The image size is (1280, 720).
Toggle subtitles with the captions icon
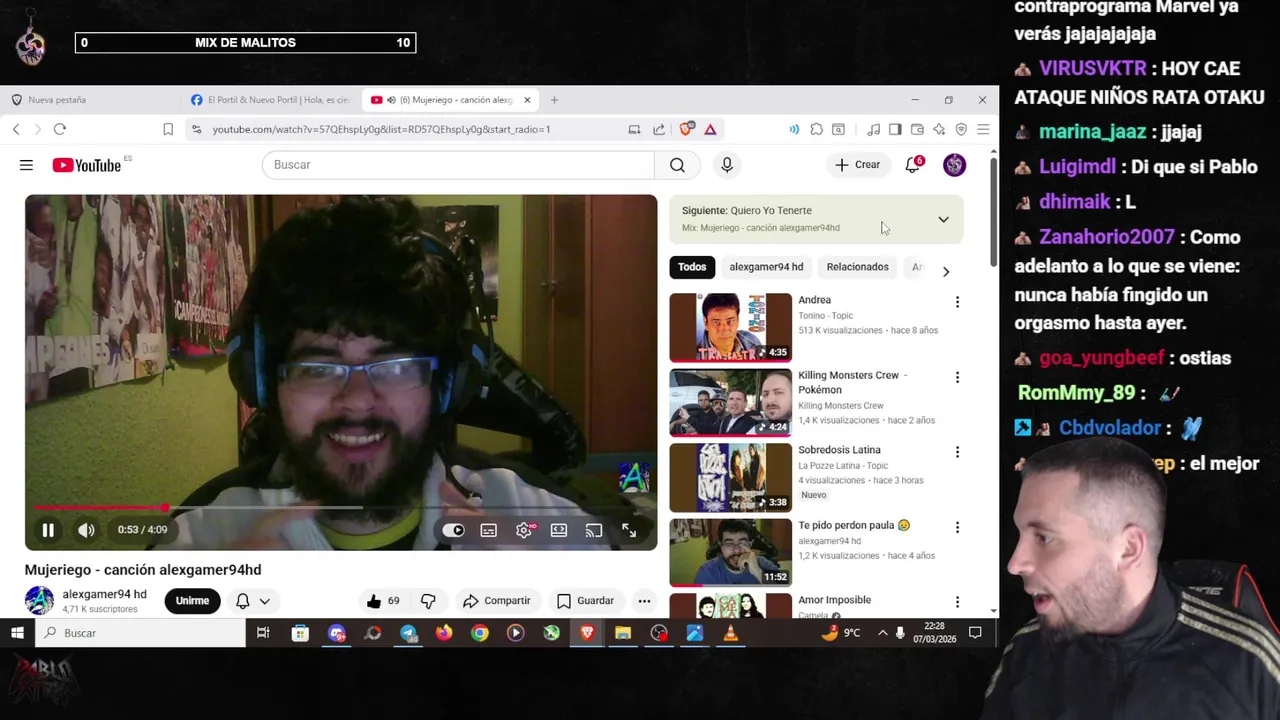(x=489, y=530)
